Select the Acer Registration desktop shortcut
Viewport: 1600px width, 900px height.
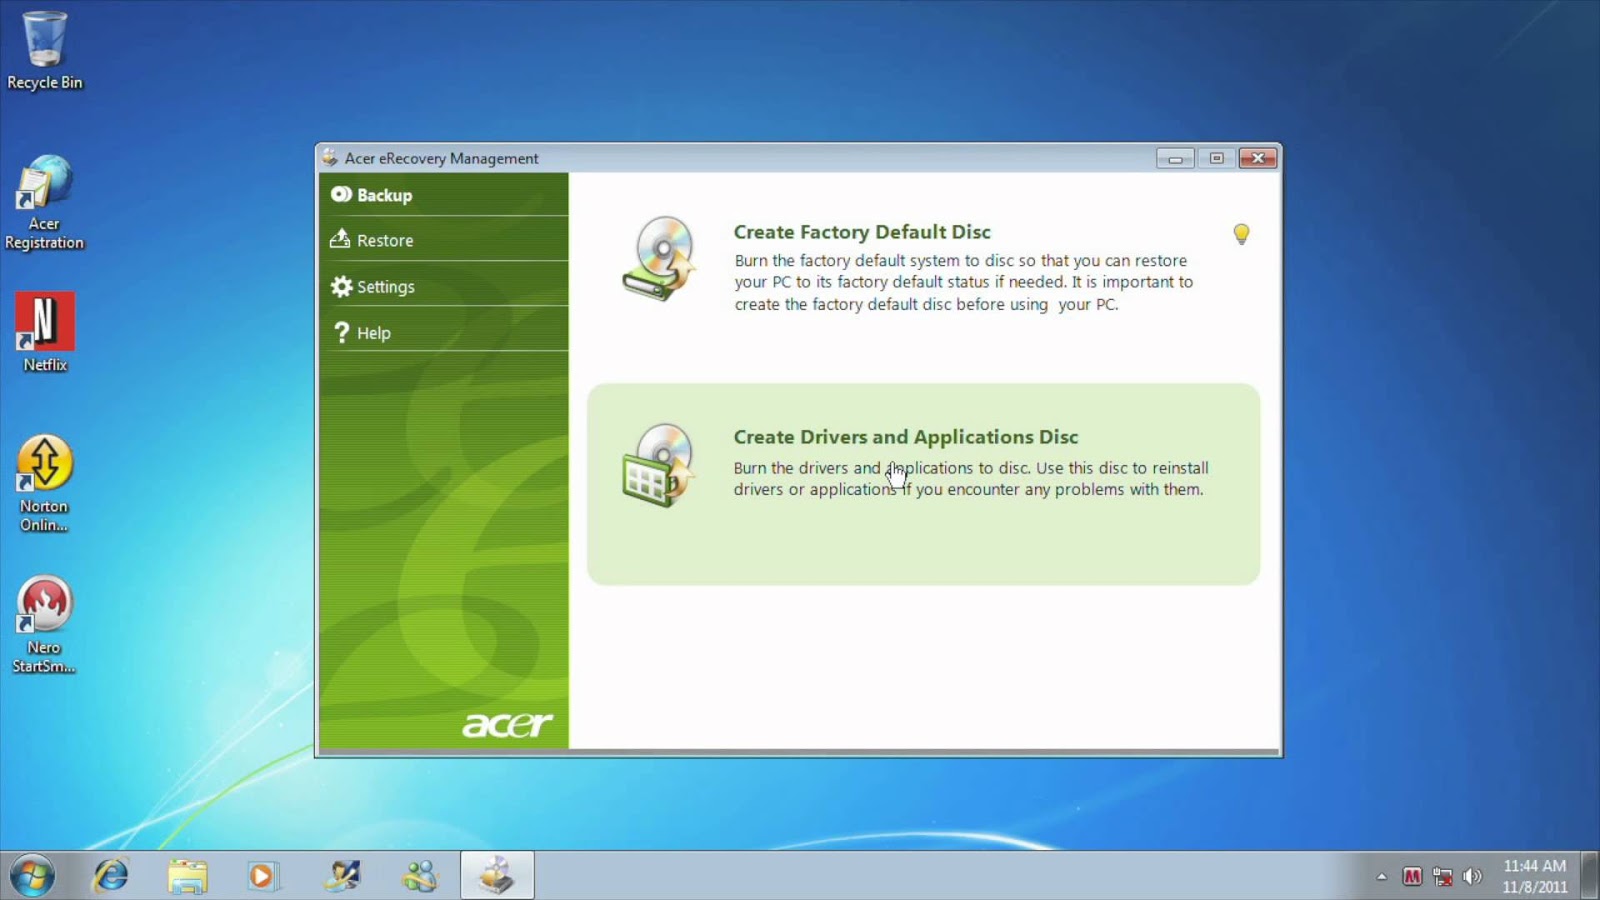tap(44, 203)
